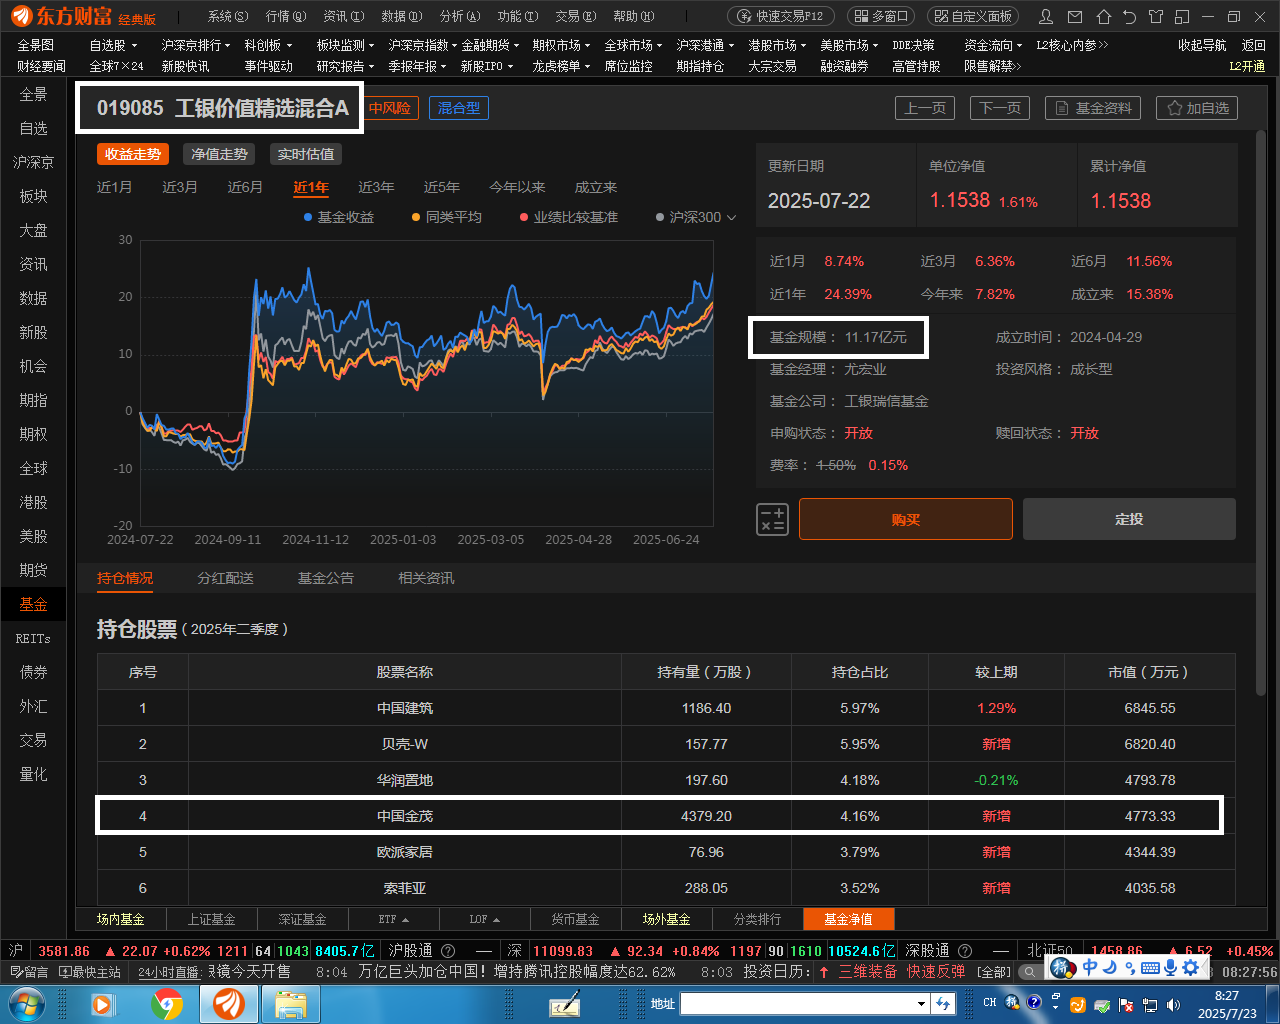Click 收起导航 to collapse navigation
Viewport: 1280px width, 1024px height.
(x=1202, y=45)
